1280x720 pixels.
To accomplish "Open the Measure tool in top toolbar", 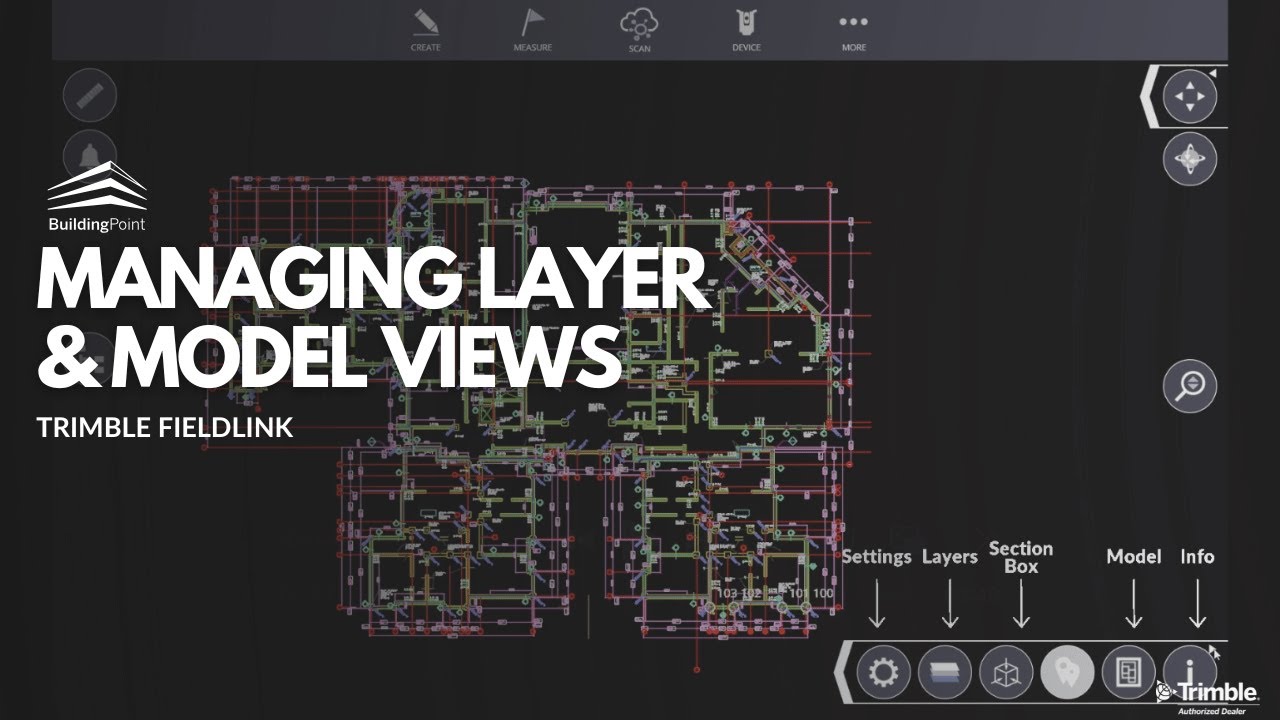I will [x=532, y=30].
